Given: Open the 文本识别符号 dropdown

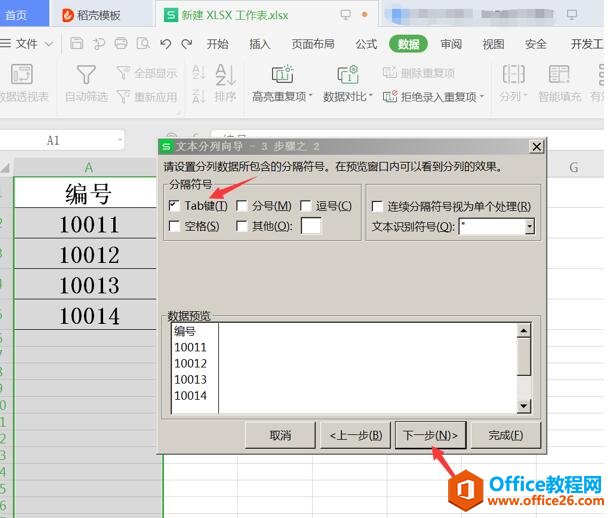Looking at the screenshot, I should pos(529,226).
